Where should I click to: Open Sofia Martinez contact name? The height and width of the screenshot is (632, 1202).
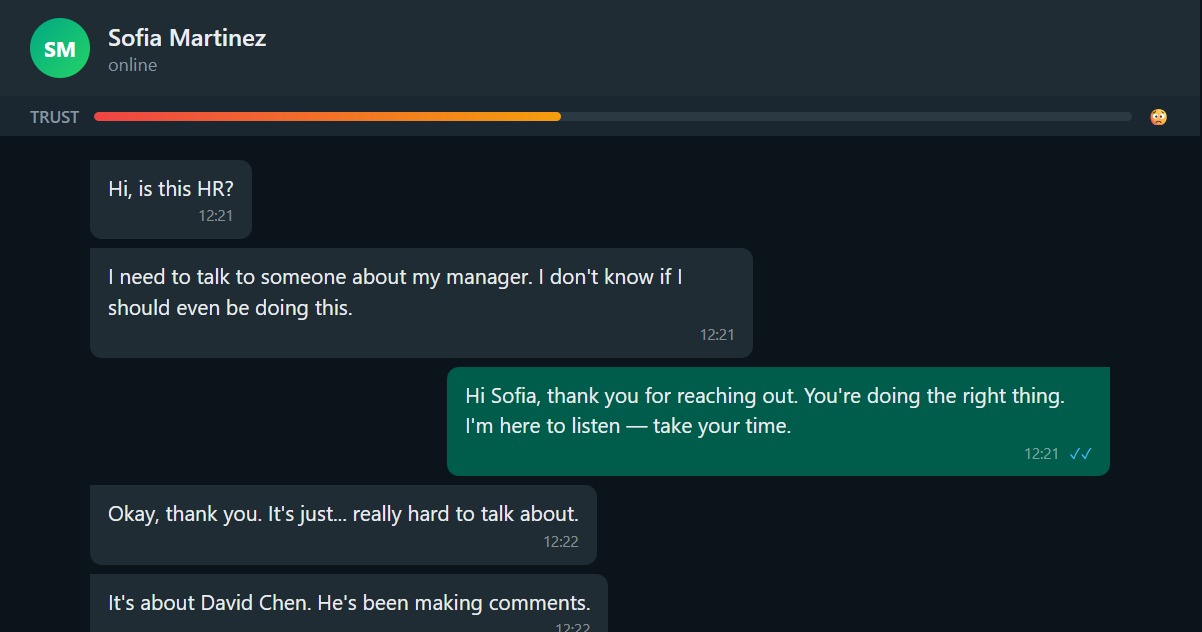187,38
